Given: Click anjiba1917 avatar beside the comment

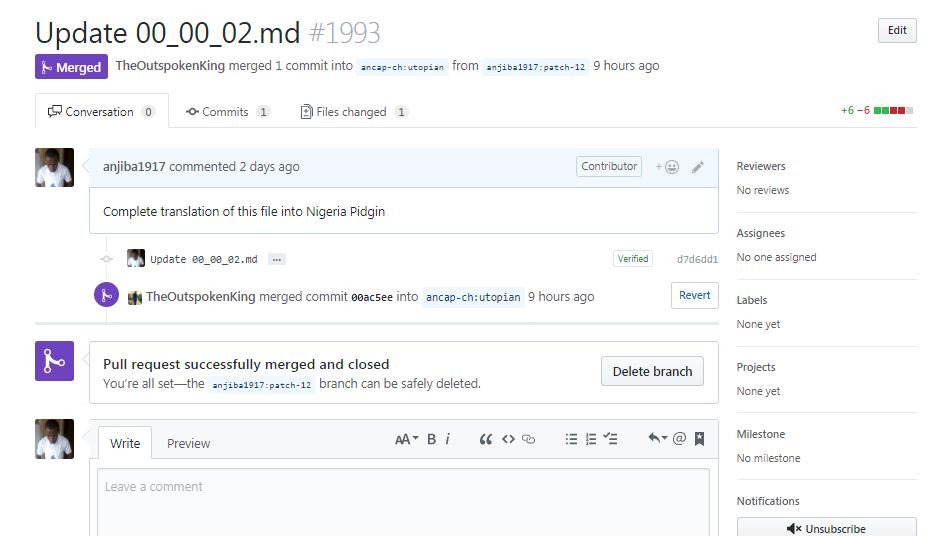Looking at the screenshot, I should [x=54, y=167].
